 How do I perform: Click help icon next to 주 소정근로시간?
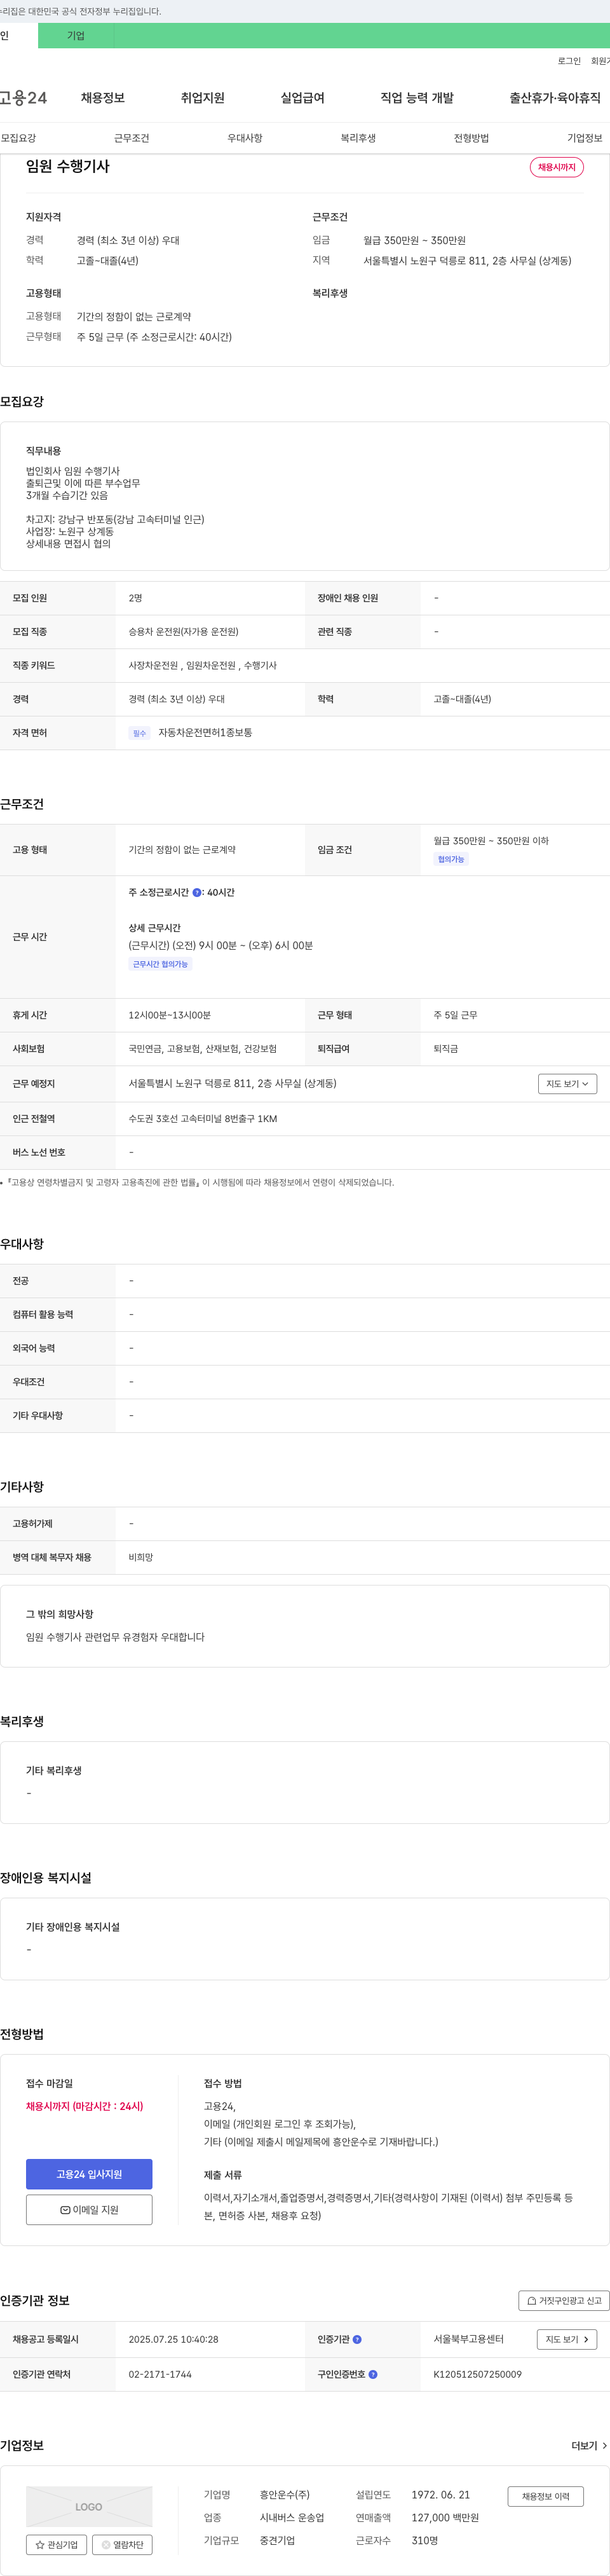coord(197,892)
